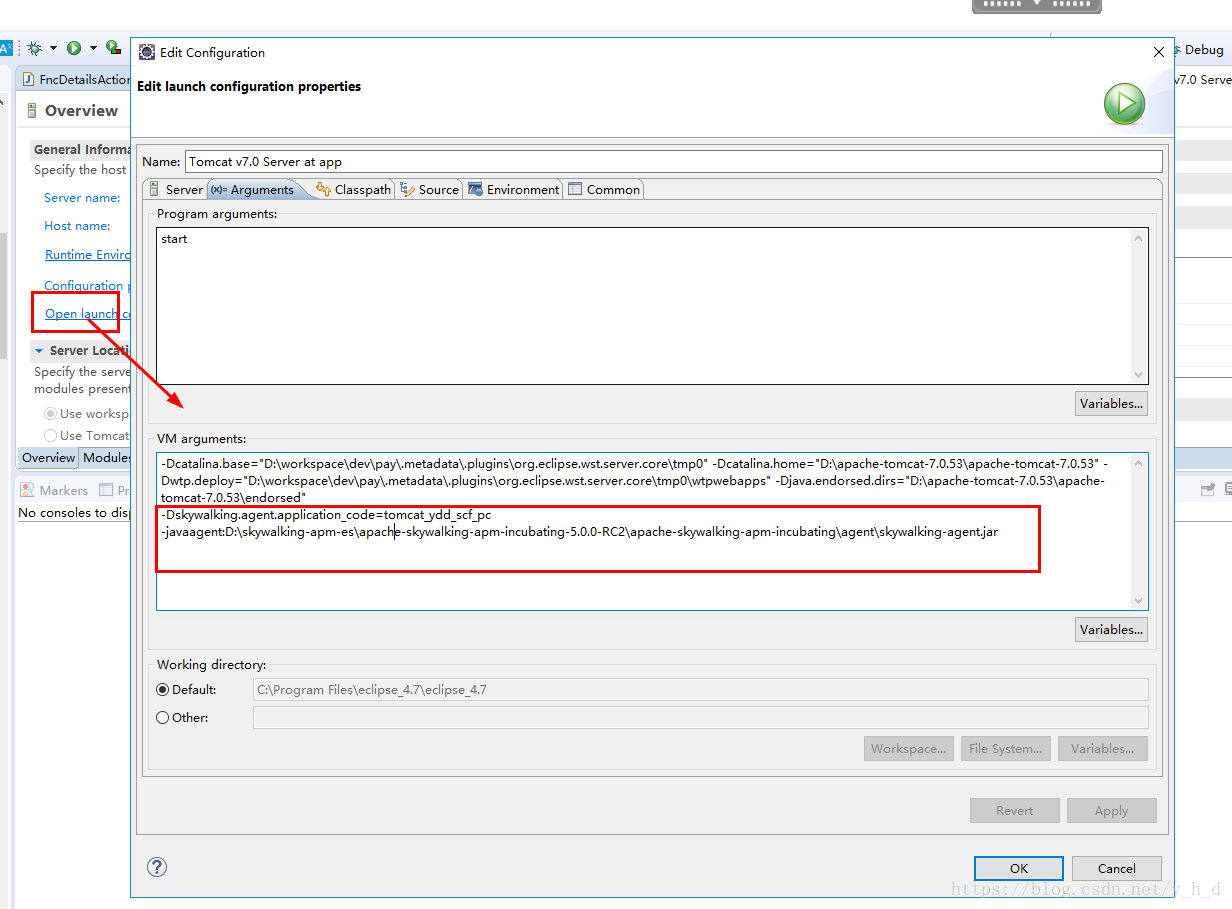Click inside the VM arguments text area
Viewport: 1232px width, 909px height.
point(644,530)
